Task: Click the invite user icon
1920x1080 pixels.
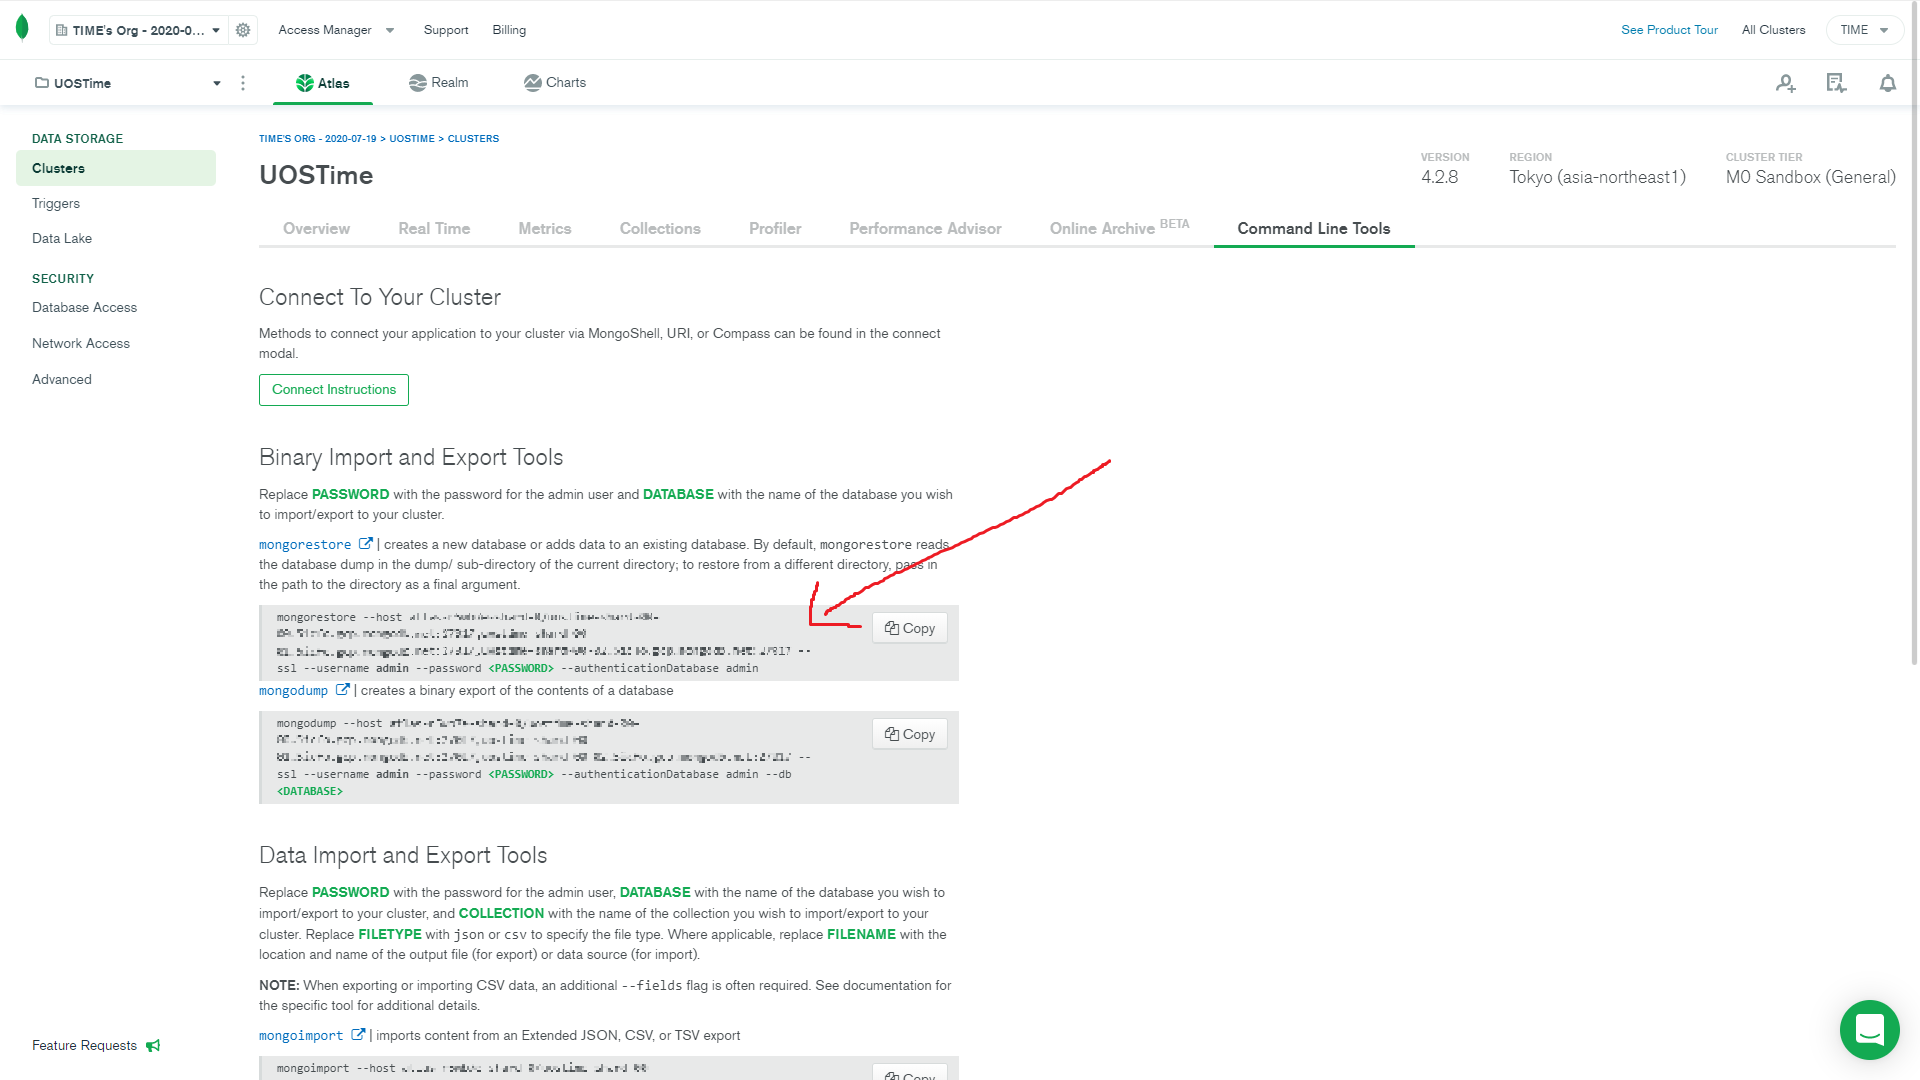Action: point(1786,83)
